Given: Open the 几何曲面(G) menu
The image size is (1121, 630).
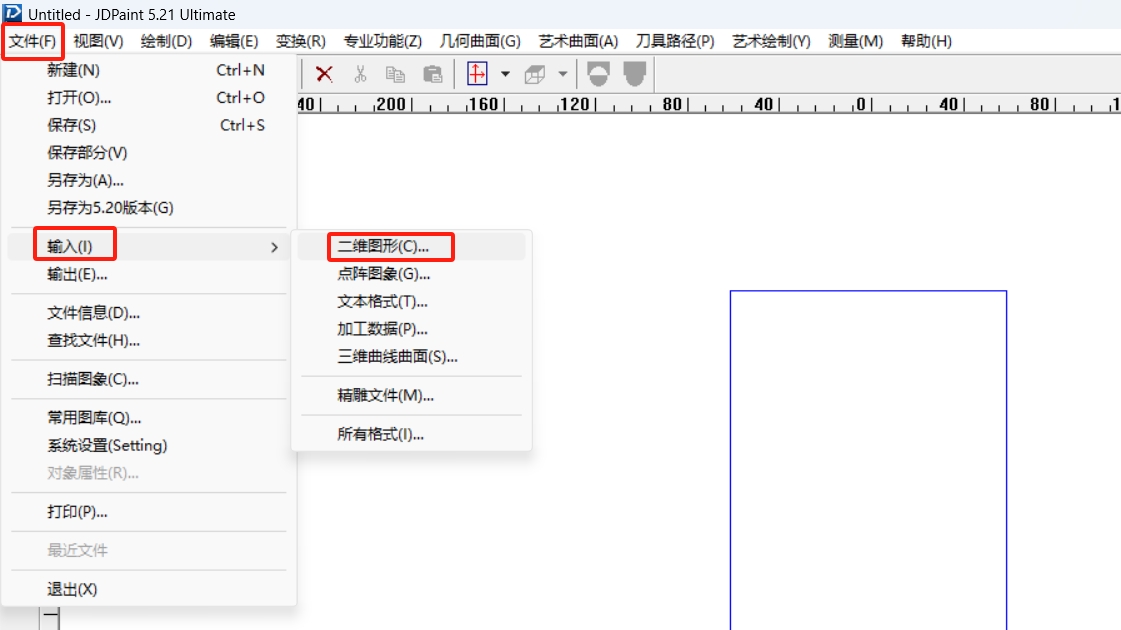Looking at the screenshot, I should (480, 41).
